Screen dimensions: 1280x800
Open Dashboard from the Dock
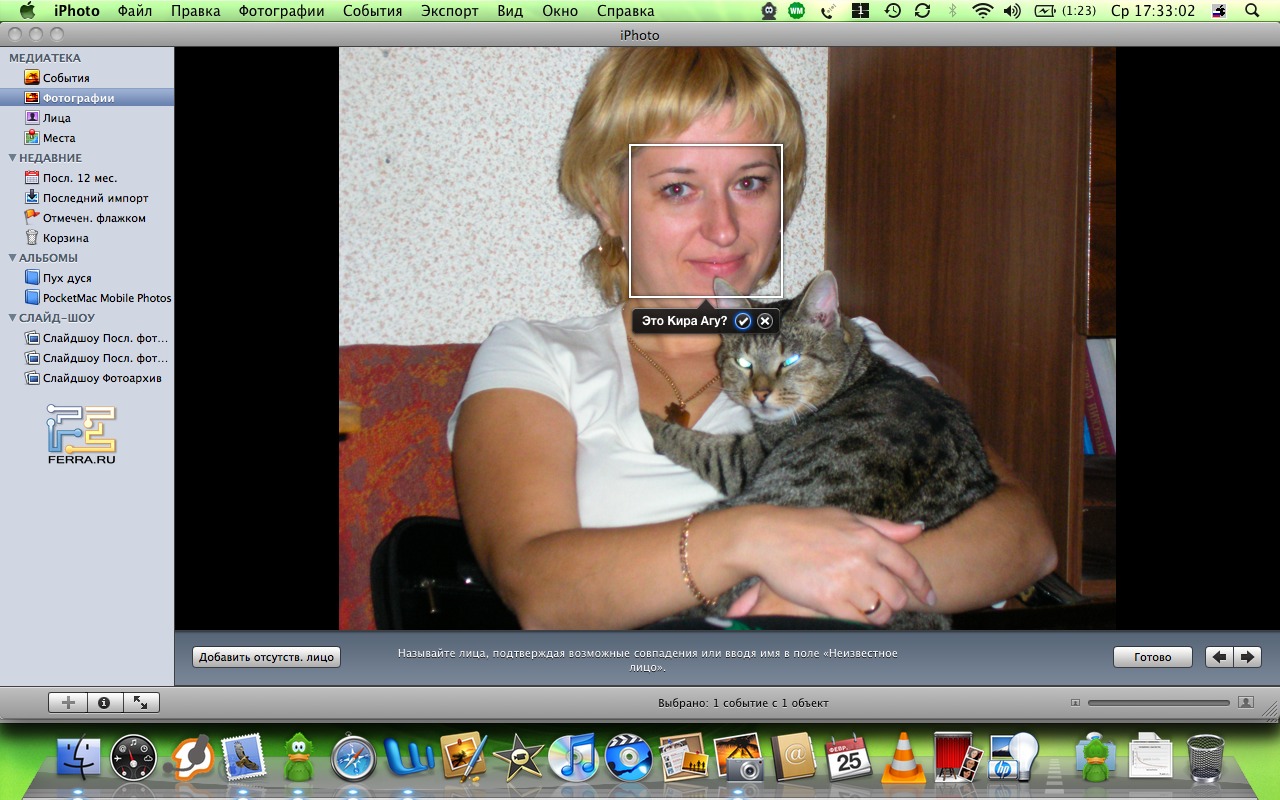(x=133, y=757)
